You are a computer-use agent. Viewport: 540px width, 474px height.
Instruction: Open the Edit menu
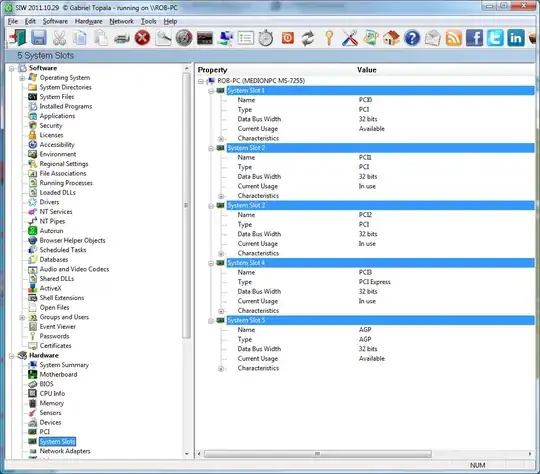(30, 21)
